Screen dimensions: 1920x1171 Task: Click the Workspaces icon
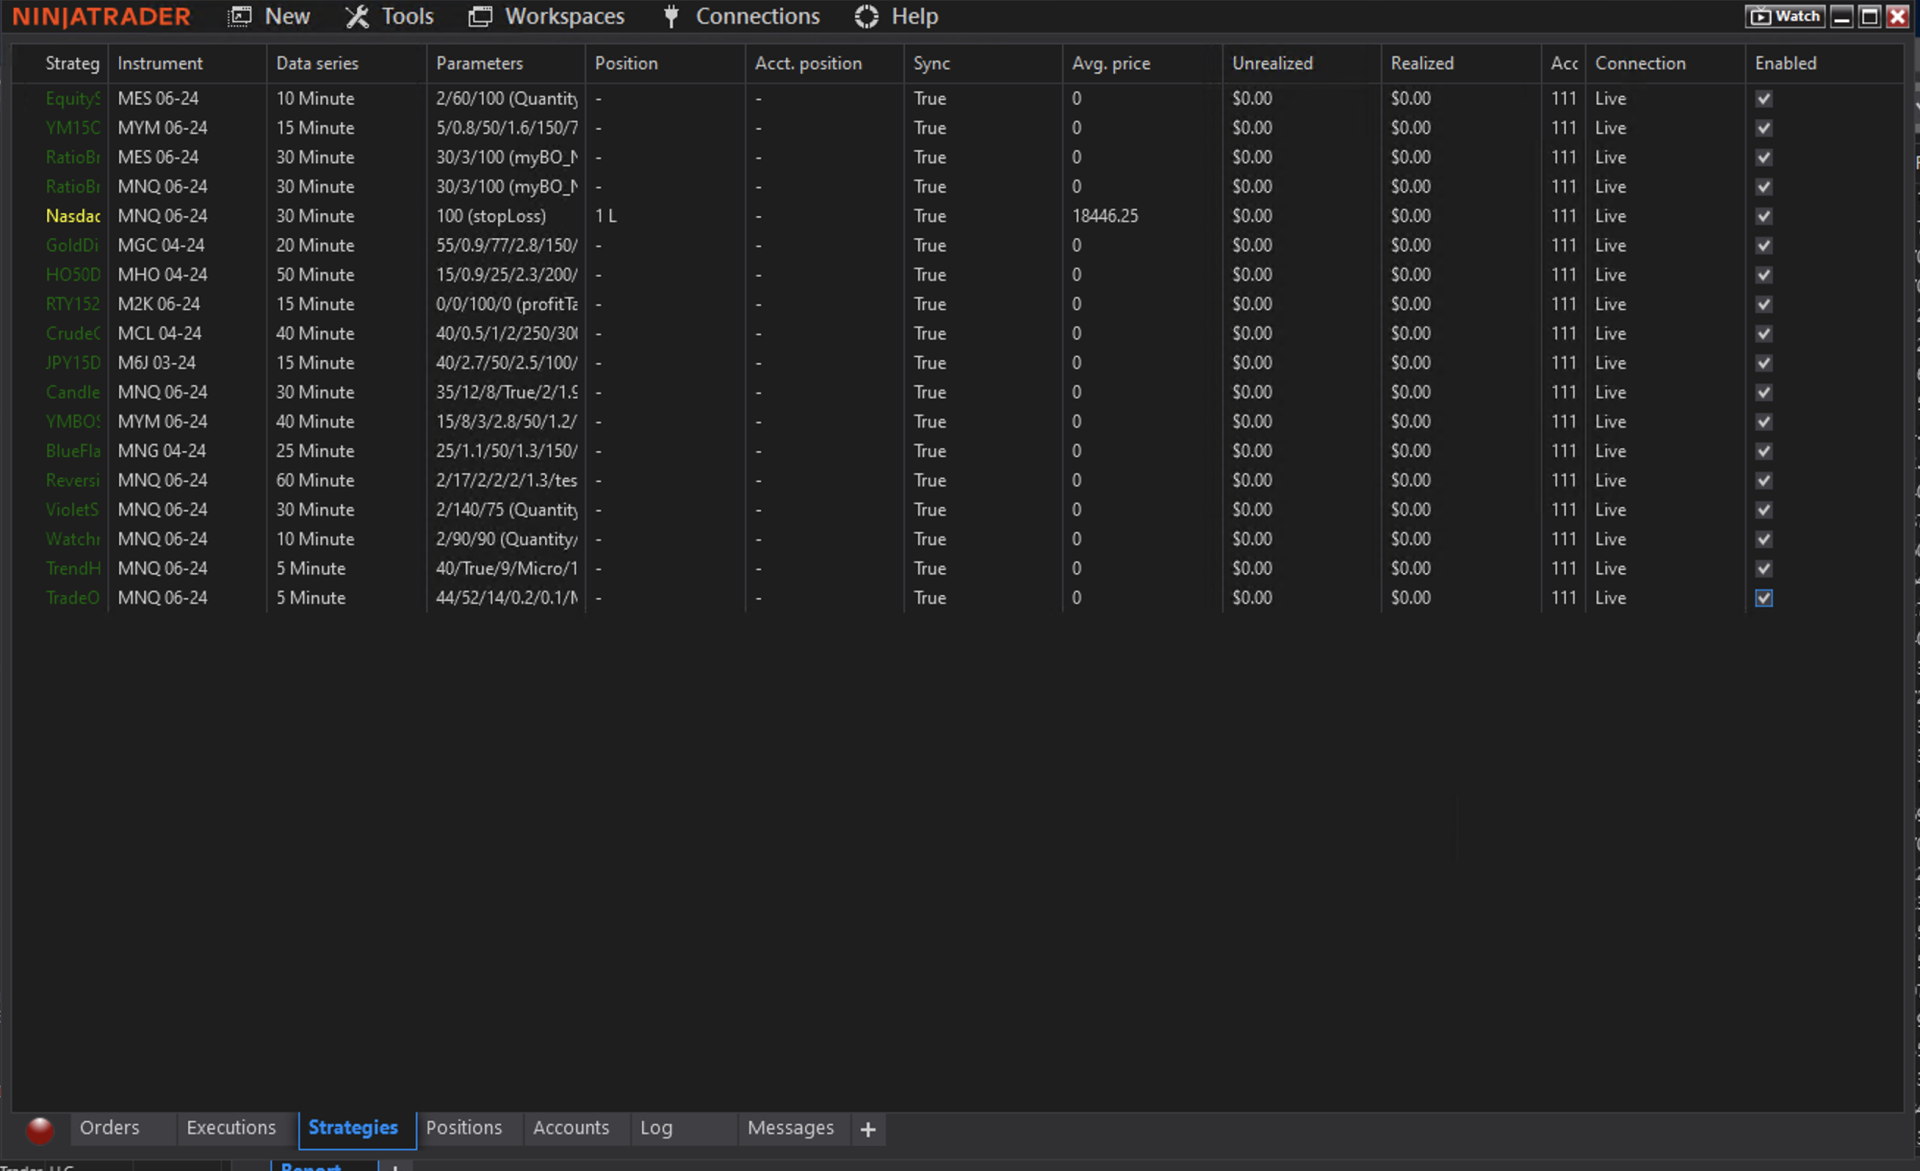(480, 16)
